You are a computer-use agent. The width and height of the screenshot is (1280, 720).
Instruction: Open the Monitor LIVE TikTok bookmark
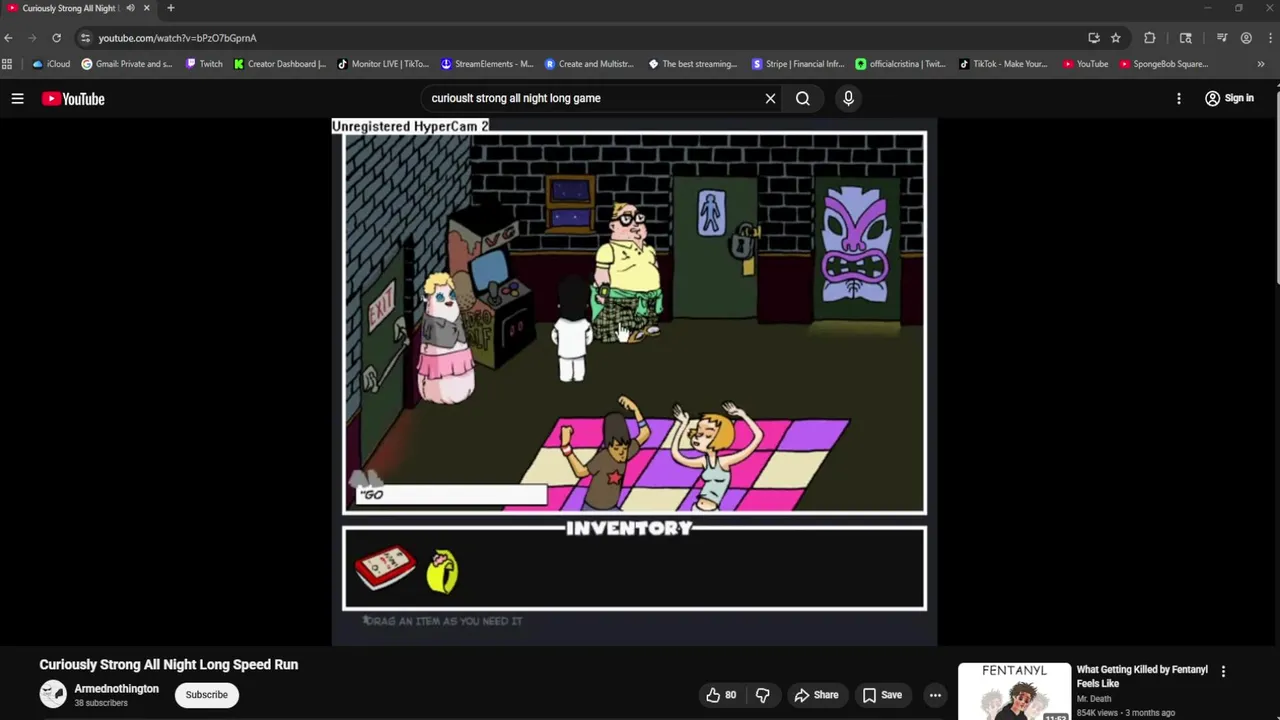pos(383,64)
